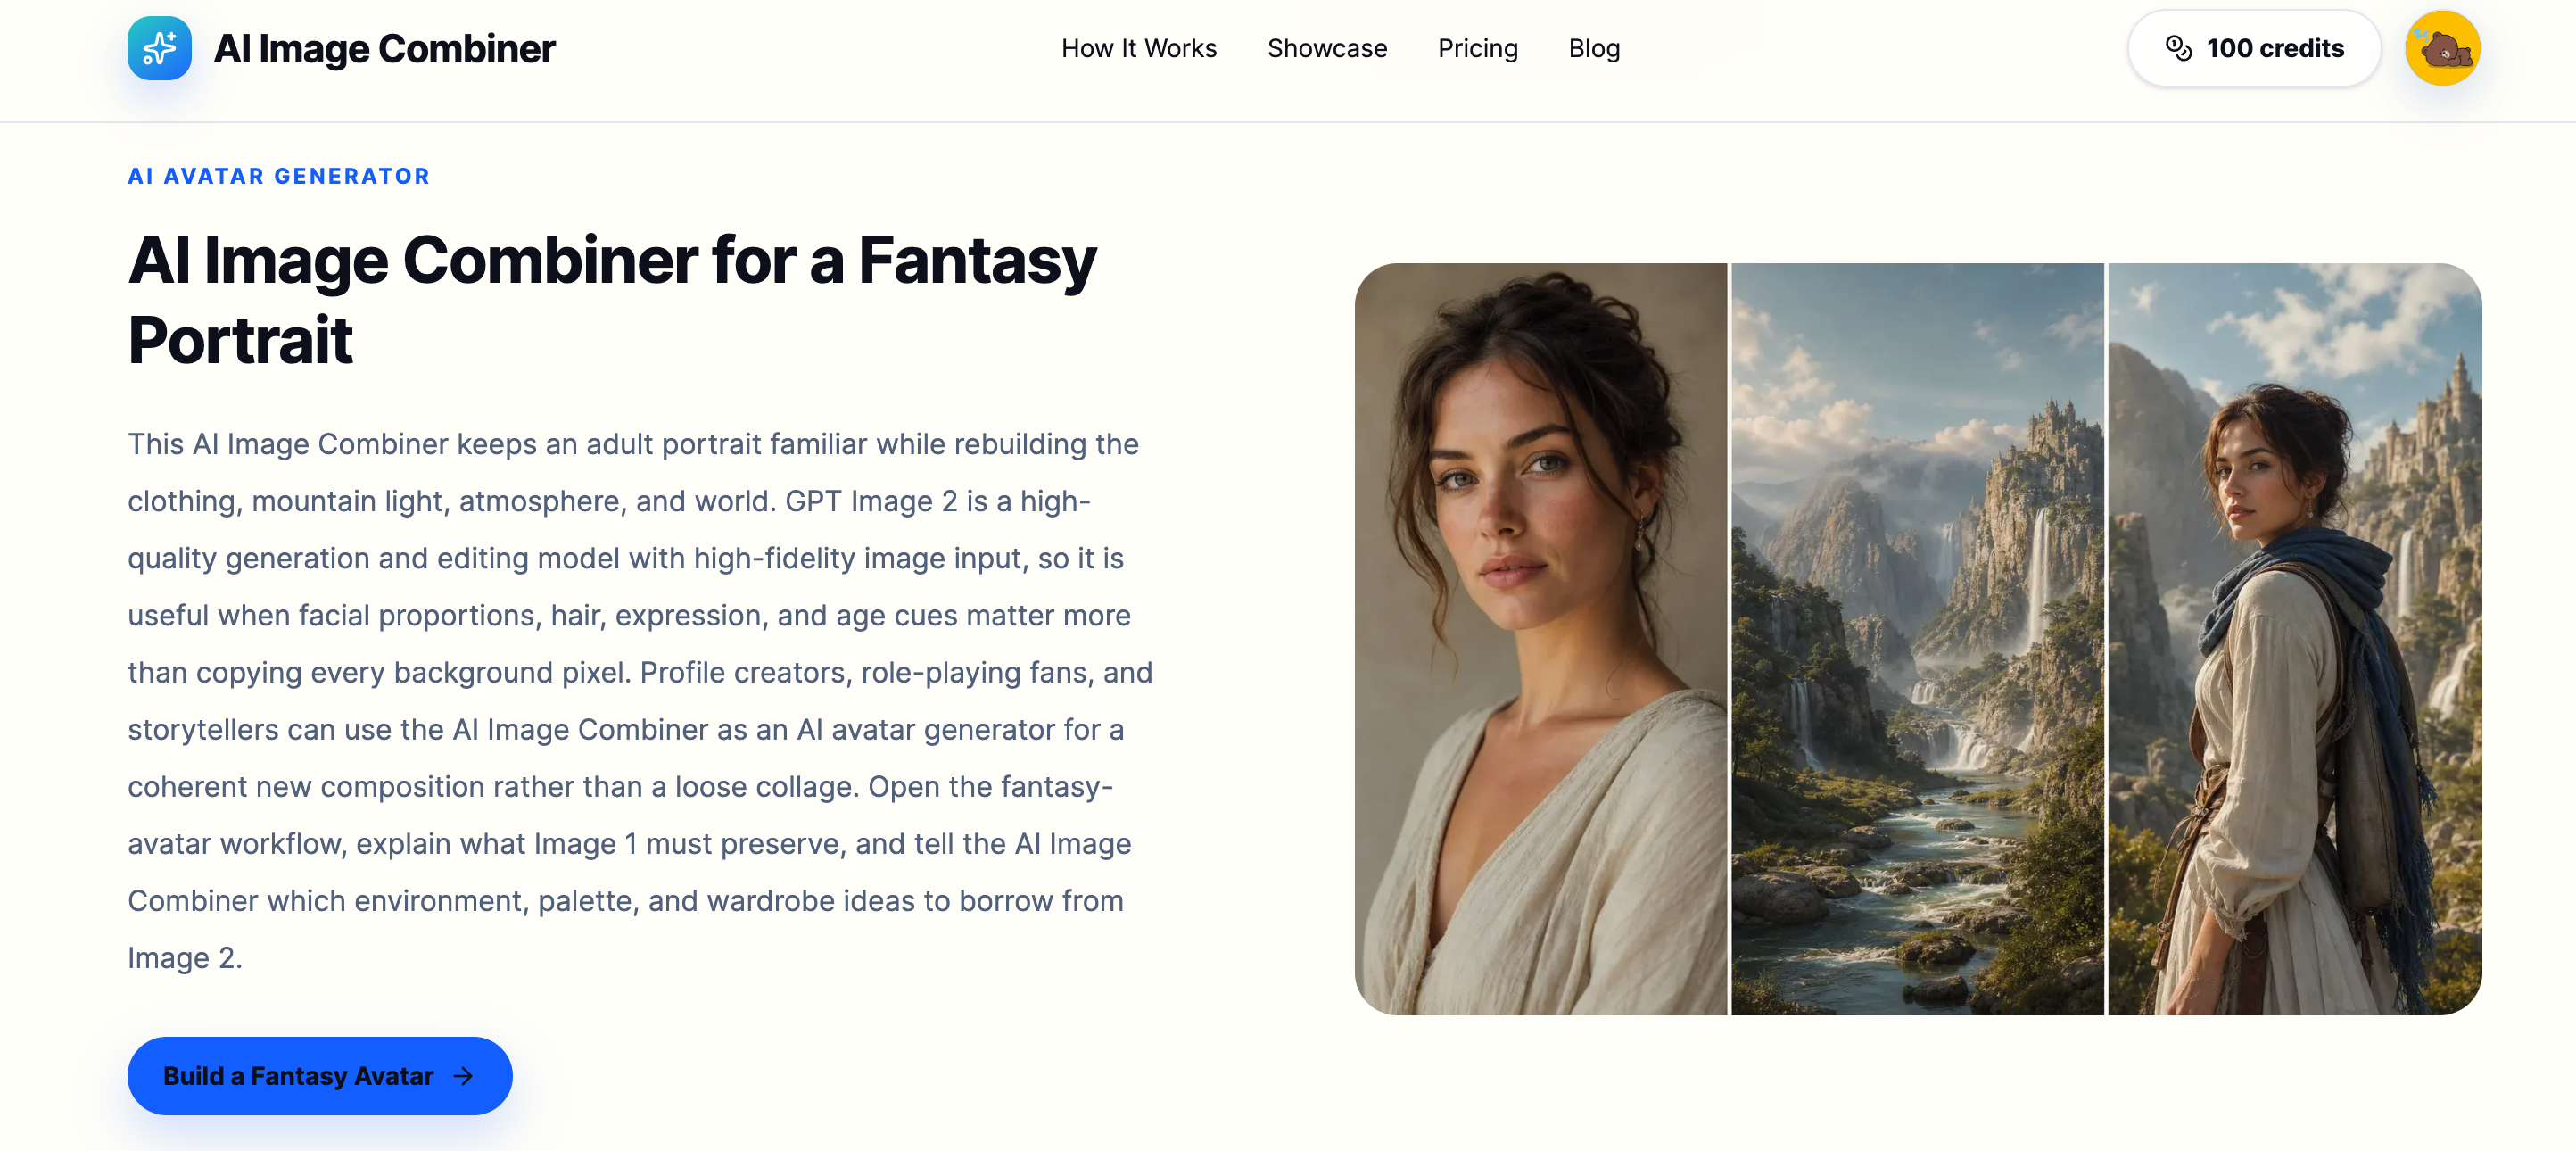Click the AI AVATAR GENERATOR label
This screenshot has height=1151, width=2576.
pyautogui.click(x=279, y=176)
